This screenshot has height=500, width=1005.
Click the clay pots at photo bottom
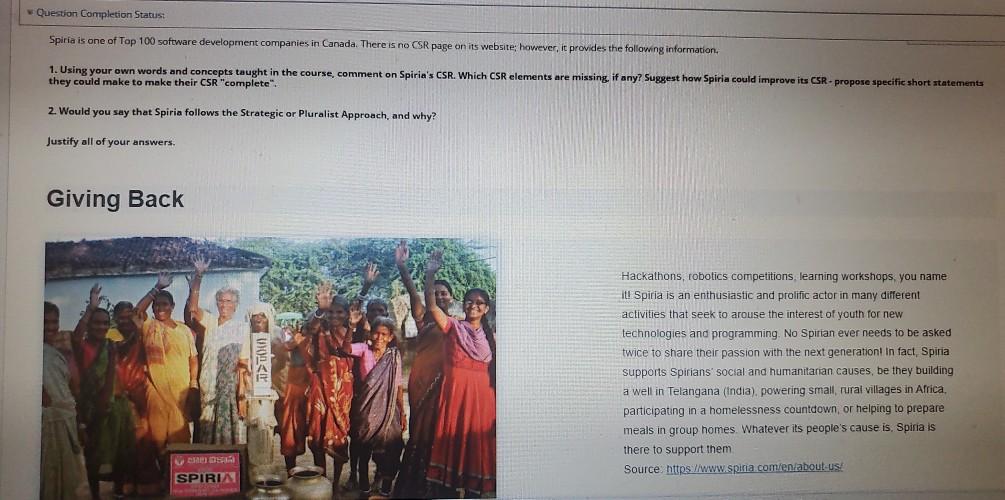point(290,484)
